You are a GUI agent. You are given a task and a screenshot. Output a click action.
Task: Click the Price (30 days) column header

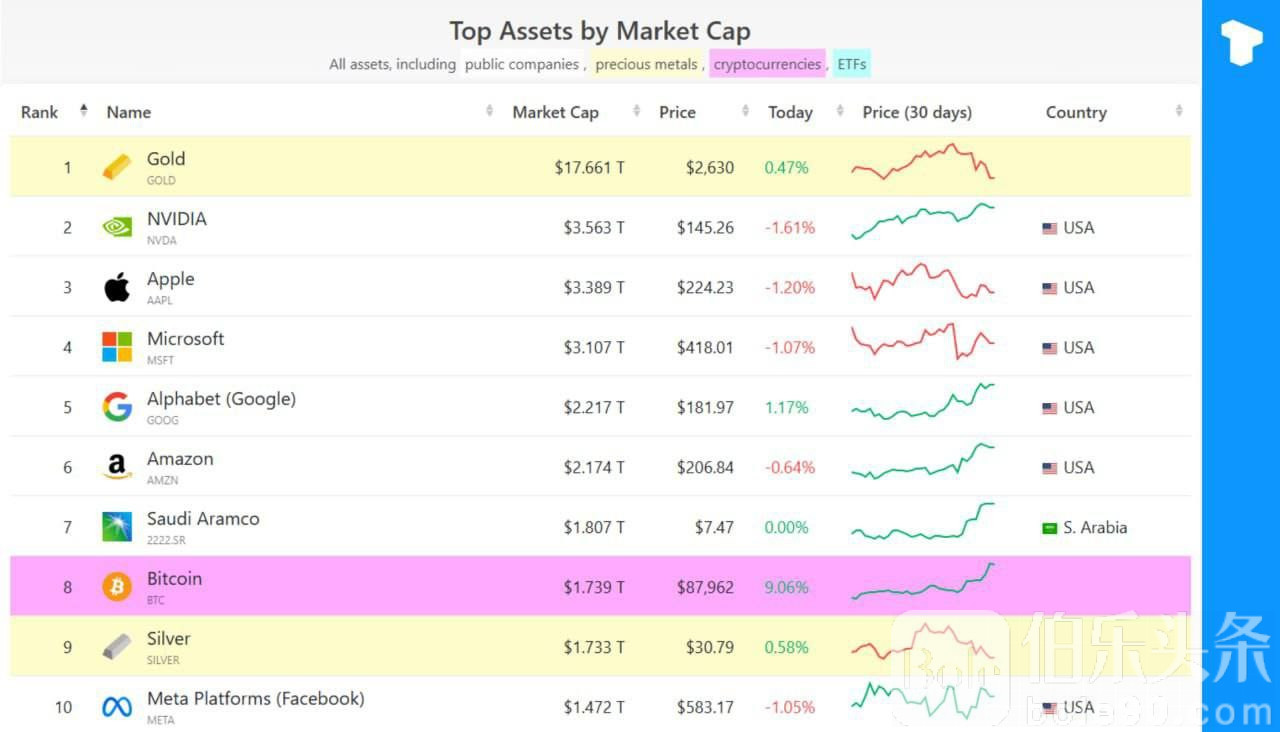[917, 112]
